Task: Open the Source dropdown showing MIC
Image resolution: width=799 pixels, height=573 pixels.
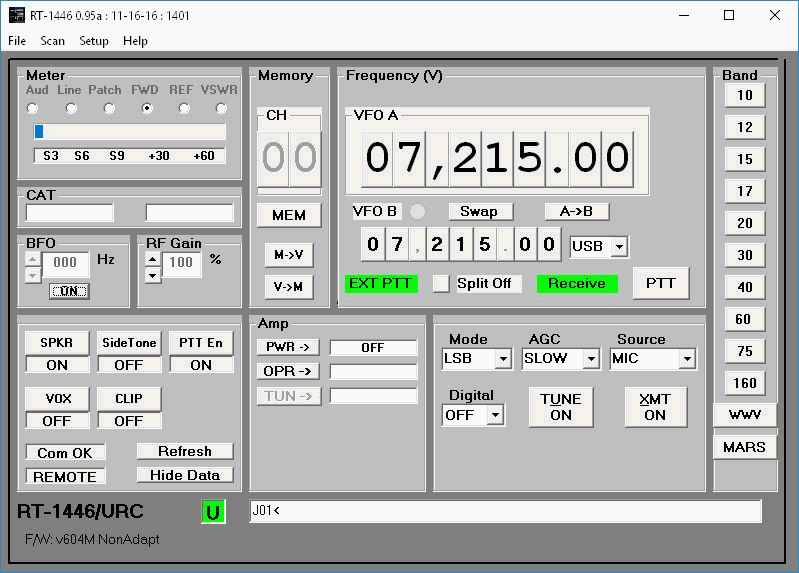Action: (x=686, y=359)
